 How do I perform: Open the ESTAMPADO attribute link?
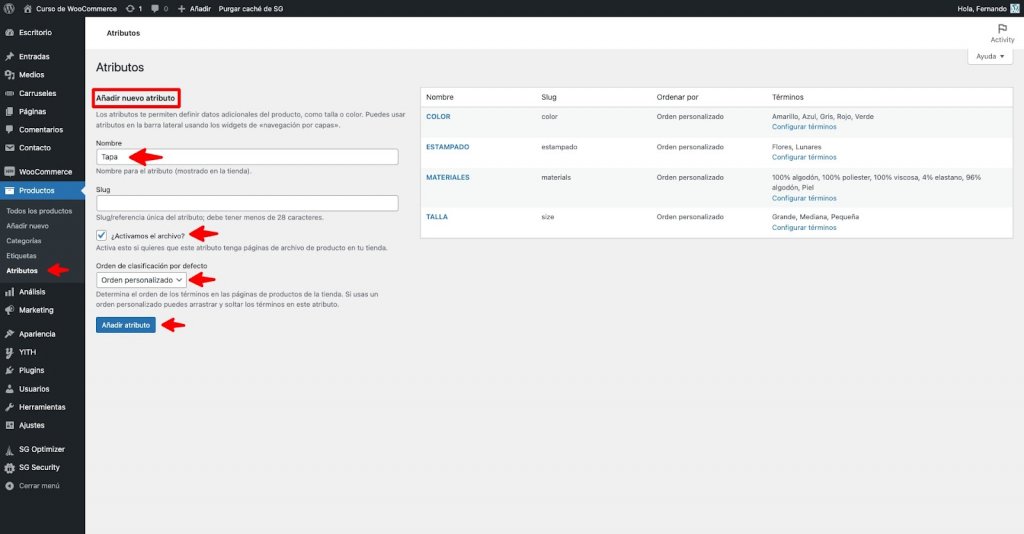click(x=447, y=147)
